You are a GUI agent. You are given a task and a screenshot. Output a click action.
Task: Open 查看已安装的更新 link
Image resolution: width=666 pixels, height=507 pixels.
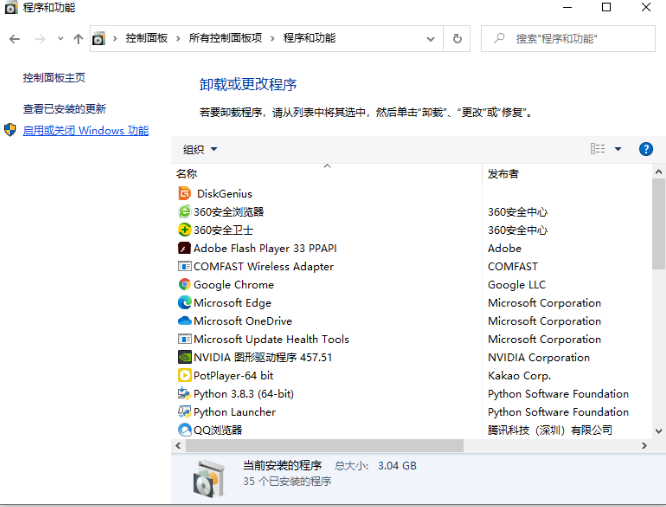click(x=64, y=109)
